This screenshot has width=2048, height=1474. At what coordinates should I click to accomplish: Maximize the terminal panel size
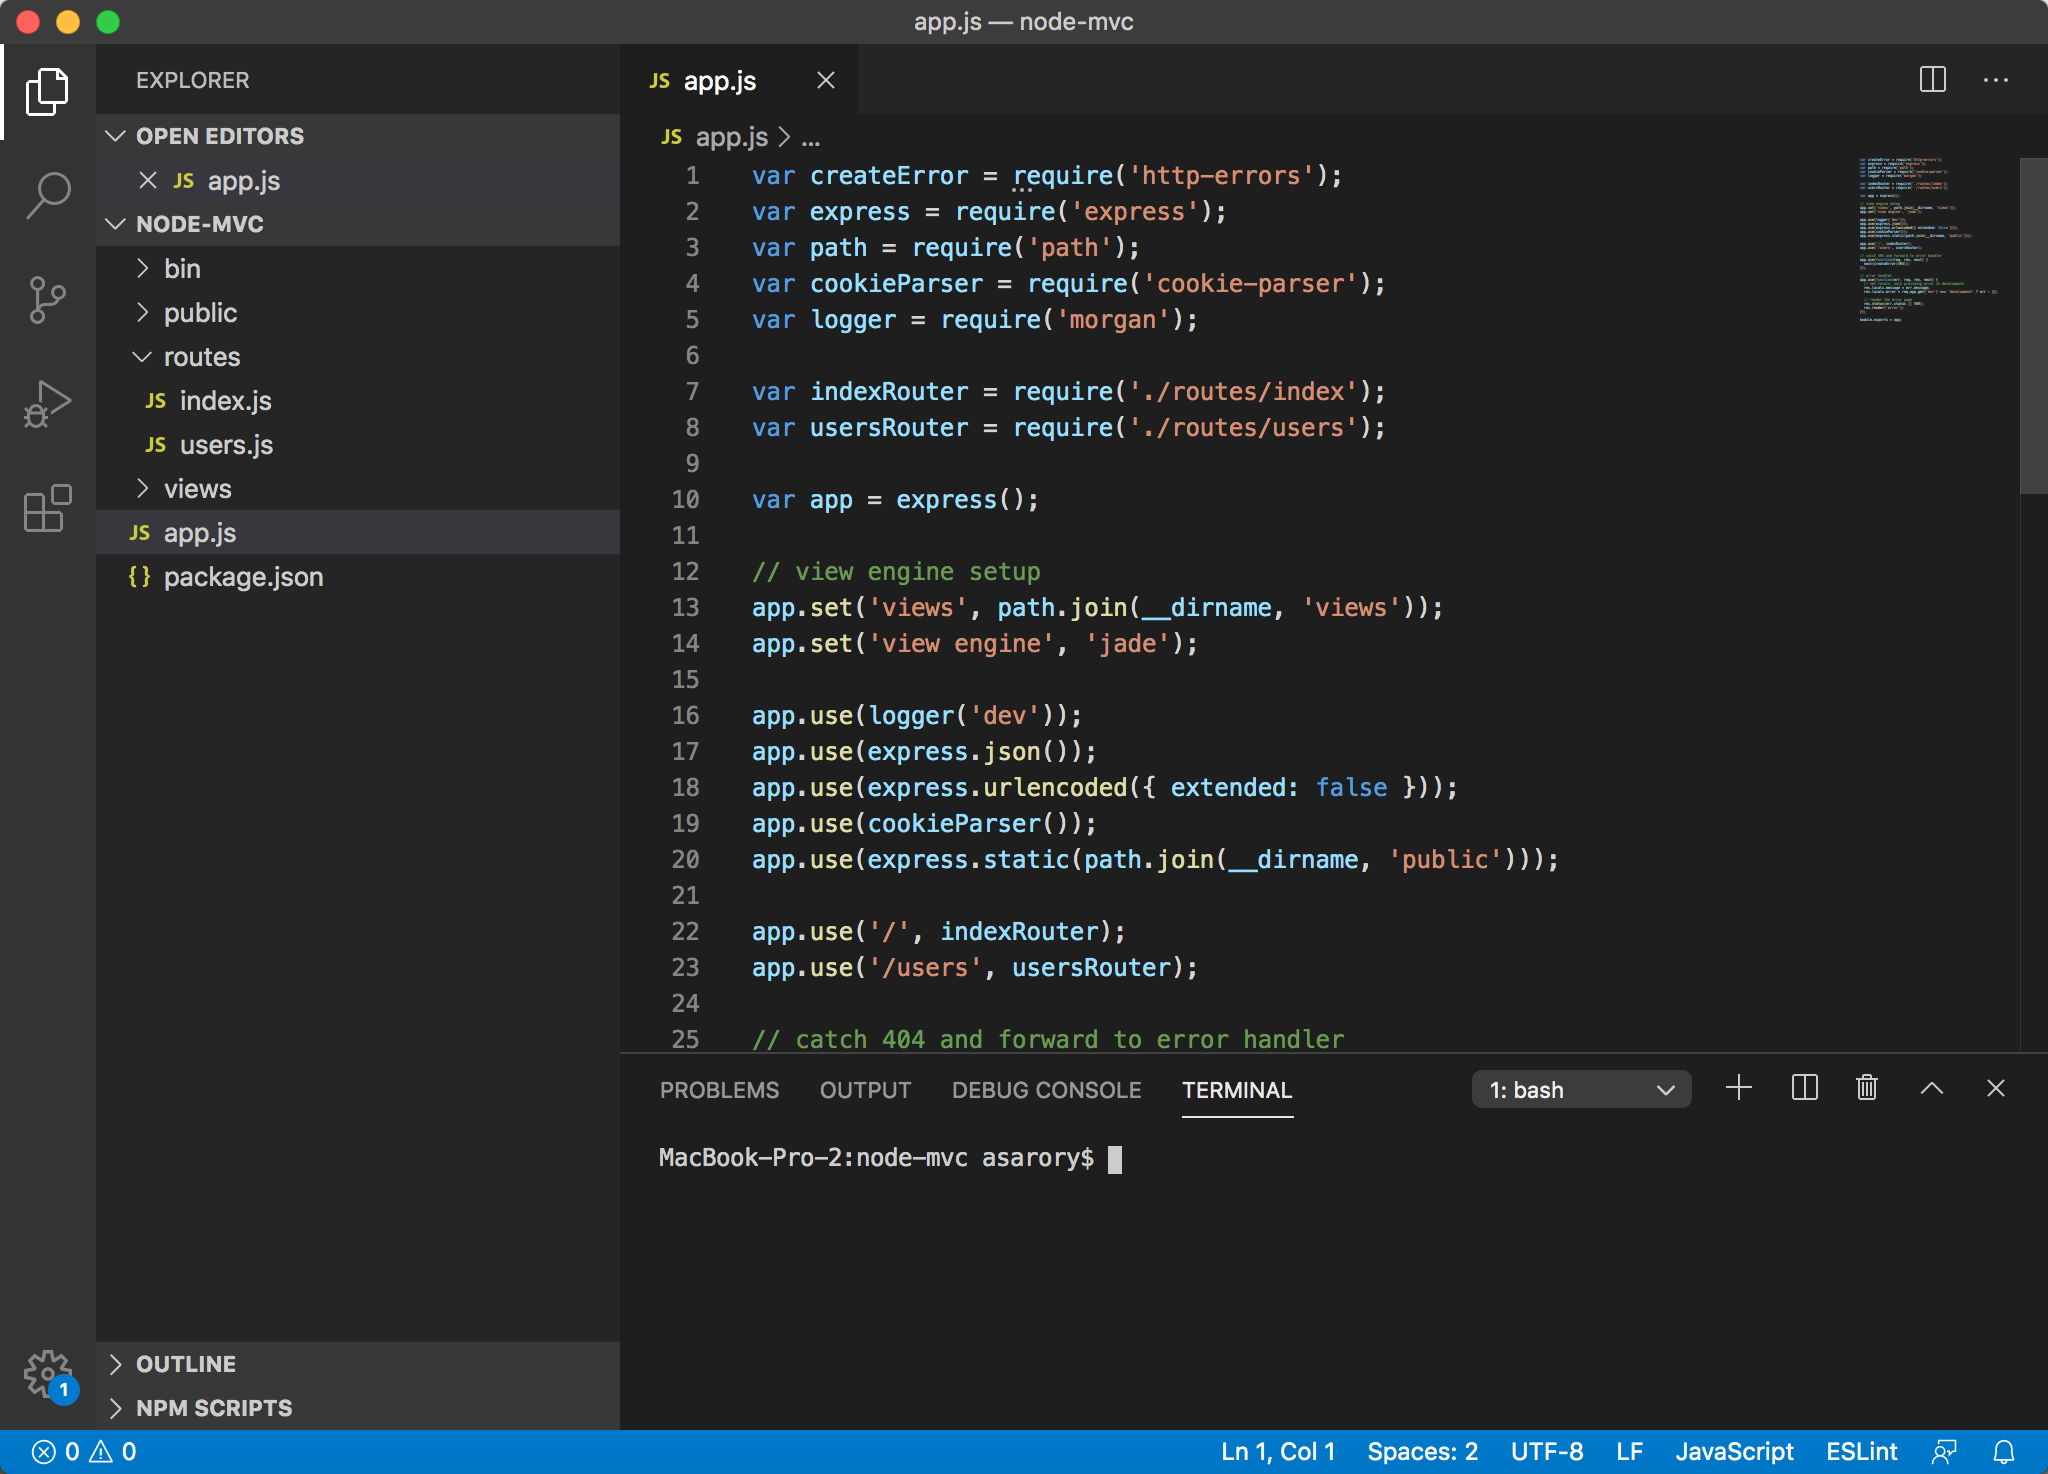click(1931, 1088)
